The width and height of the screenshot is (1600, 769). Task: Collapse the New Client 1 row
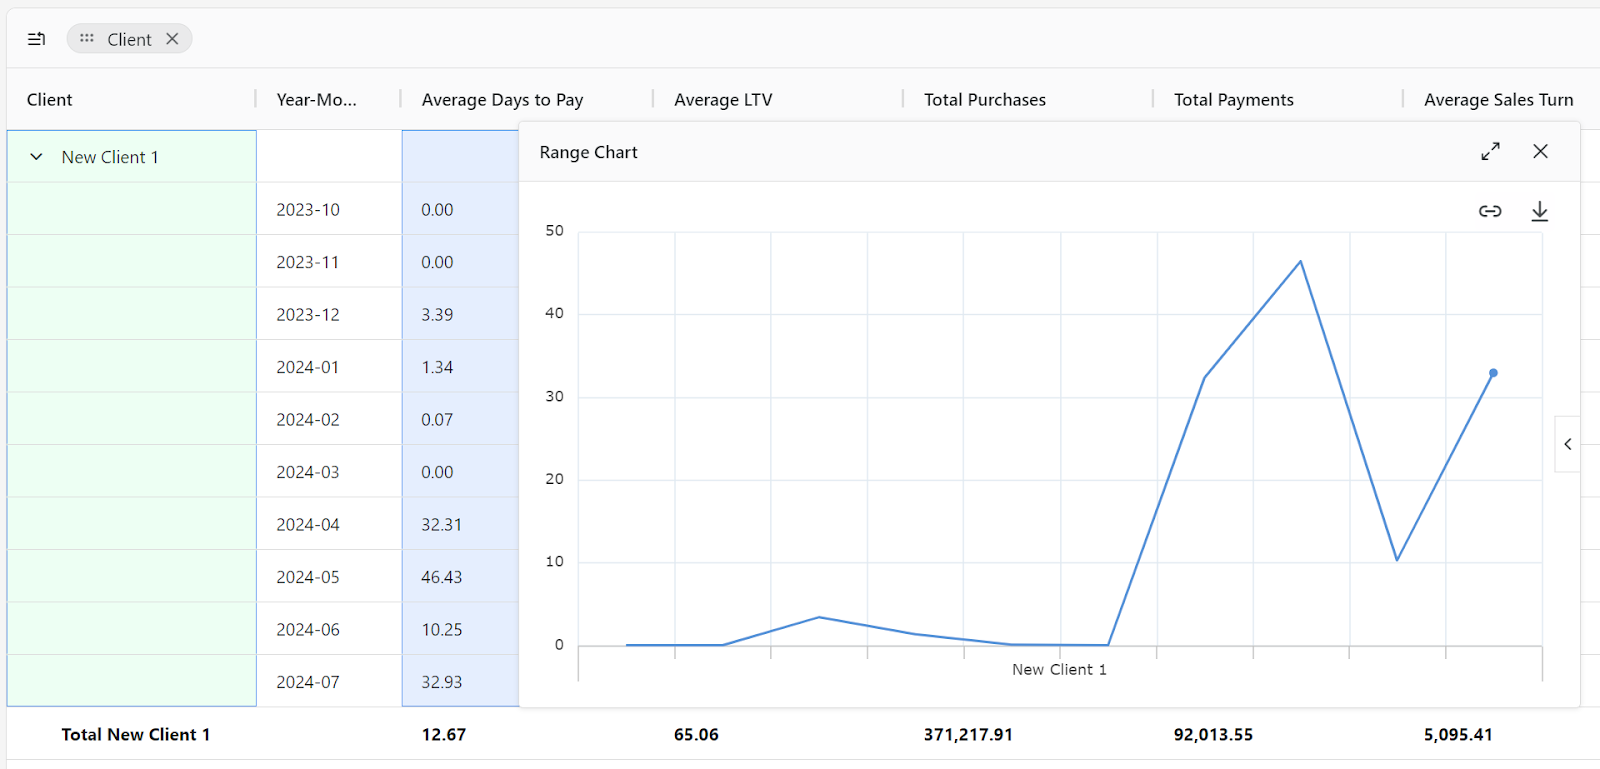[37, 157]
